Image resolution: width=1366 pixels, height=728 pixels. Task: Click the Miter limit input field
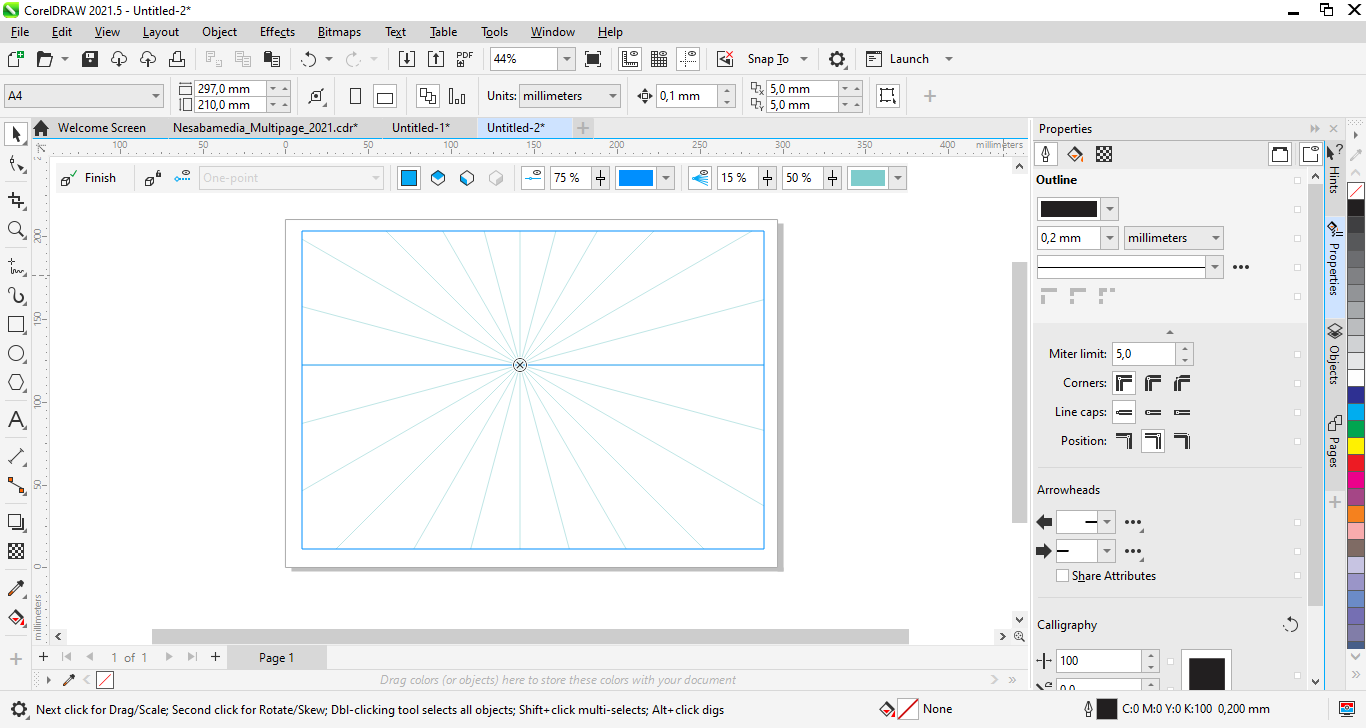coord(1143,354)
